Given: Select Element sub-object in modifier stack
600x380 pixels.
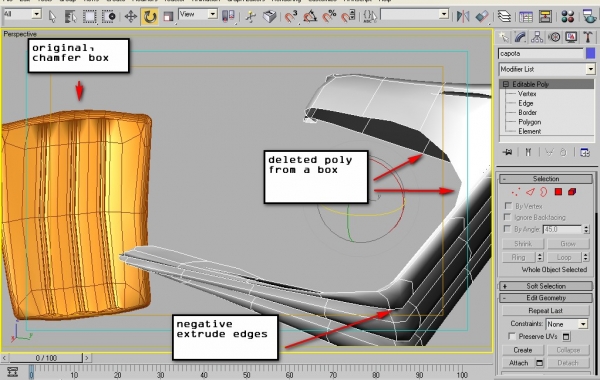Looking at the screenshot, I should [530, 131].
